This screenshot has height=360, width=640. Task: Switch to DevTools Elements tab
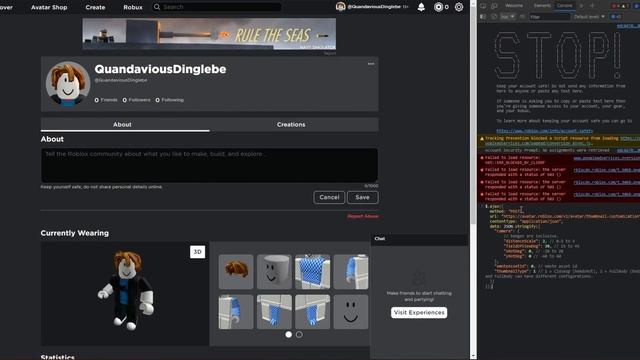pos(542,5)
